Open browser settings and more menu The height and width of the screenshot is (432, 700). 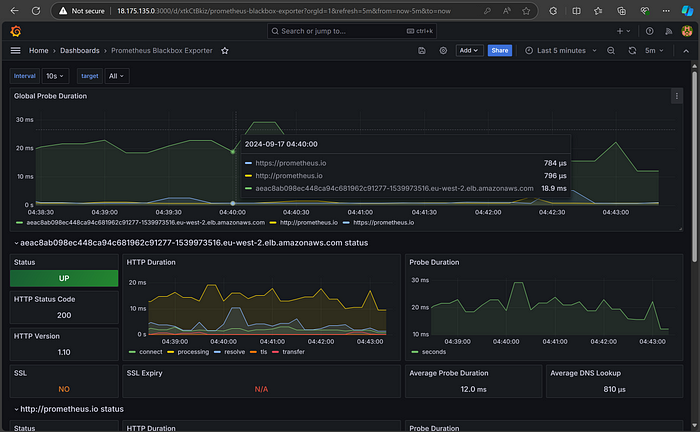pyautogui.click(x=666, y=11)
